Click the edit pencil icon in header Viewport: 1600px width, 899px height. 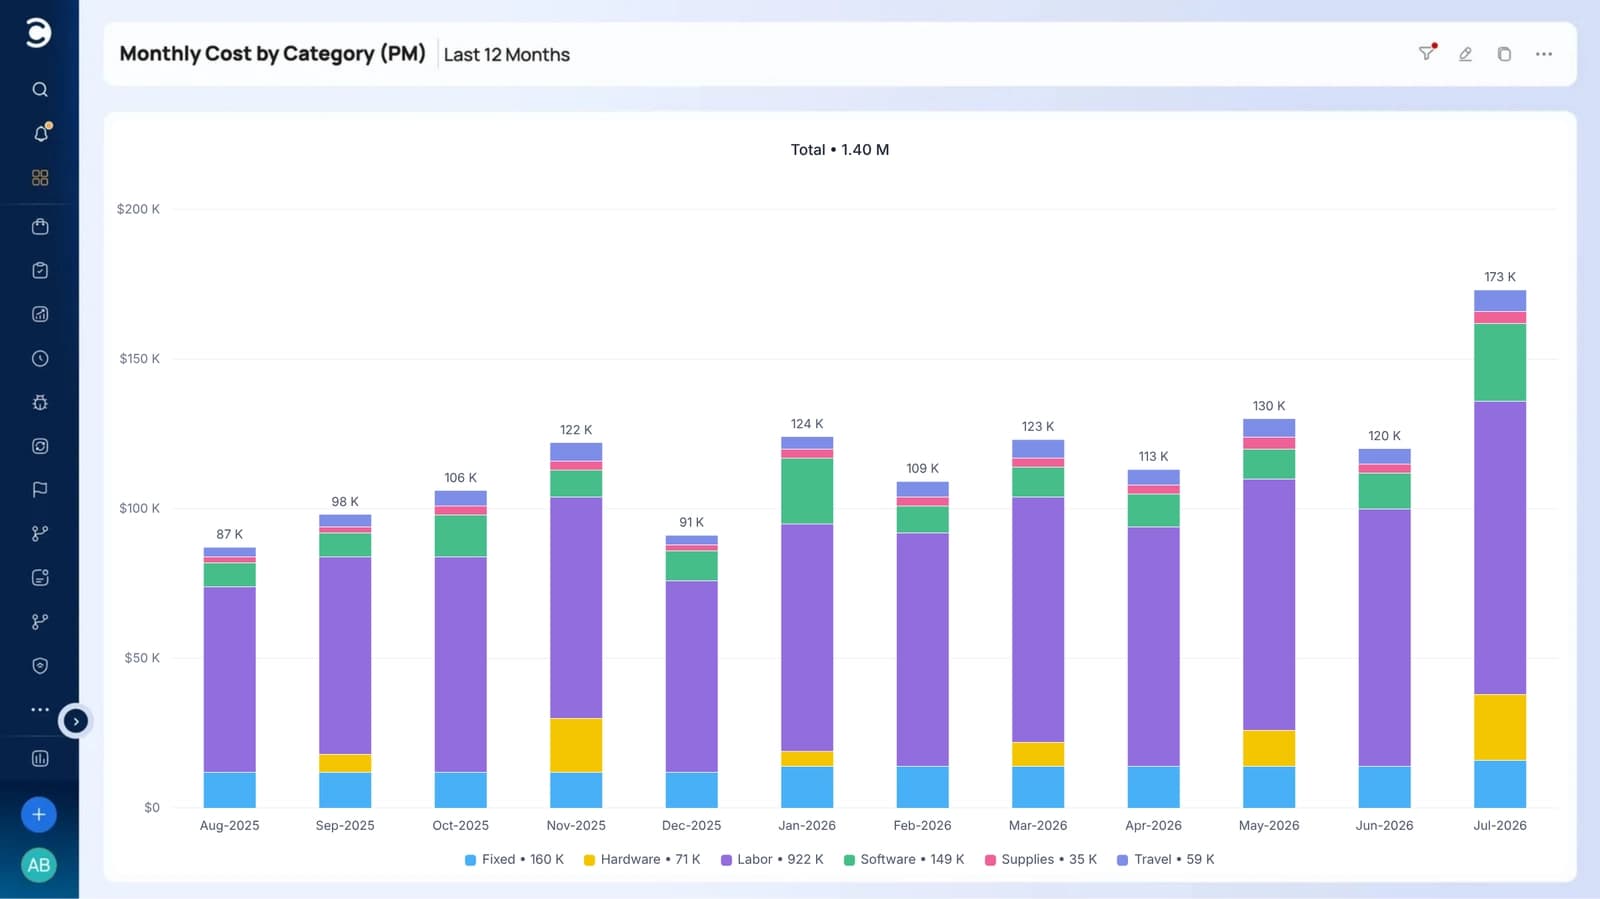(x=1465, y=54)
